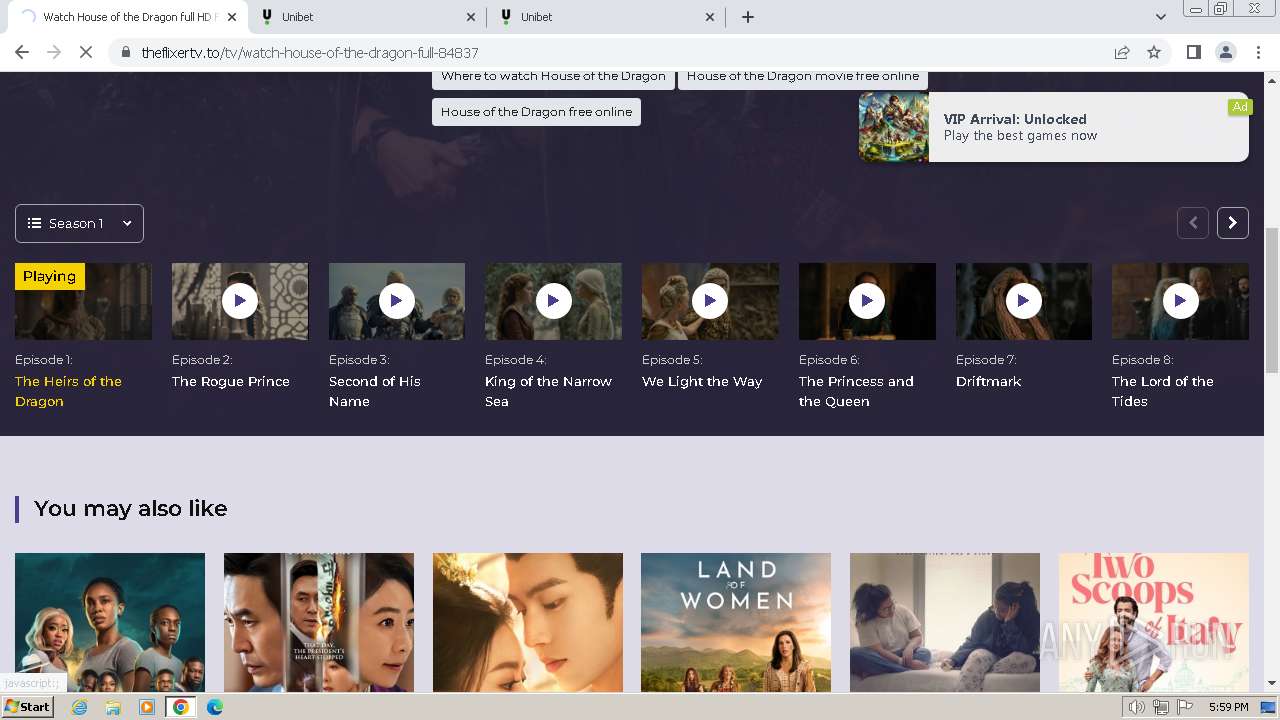Play Episode 5 We Light the Way
1280x720 pixels.
tap(710, 301)
